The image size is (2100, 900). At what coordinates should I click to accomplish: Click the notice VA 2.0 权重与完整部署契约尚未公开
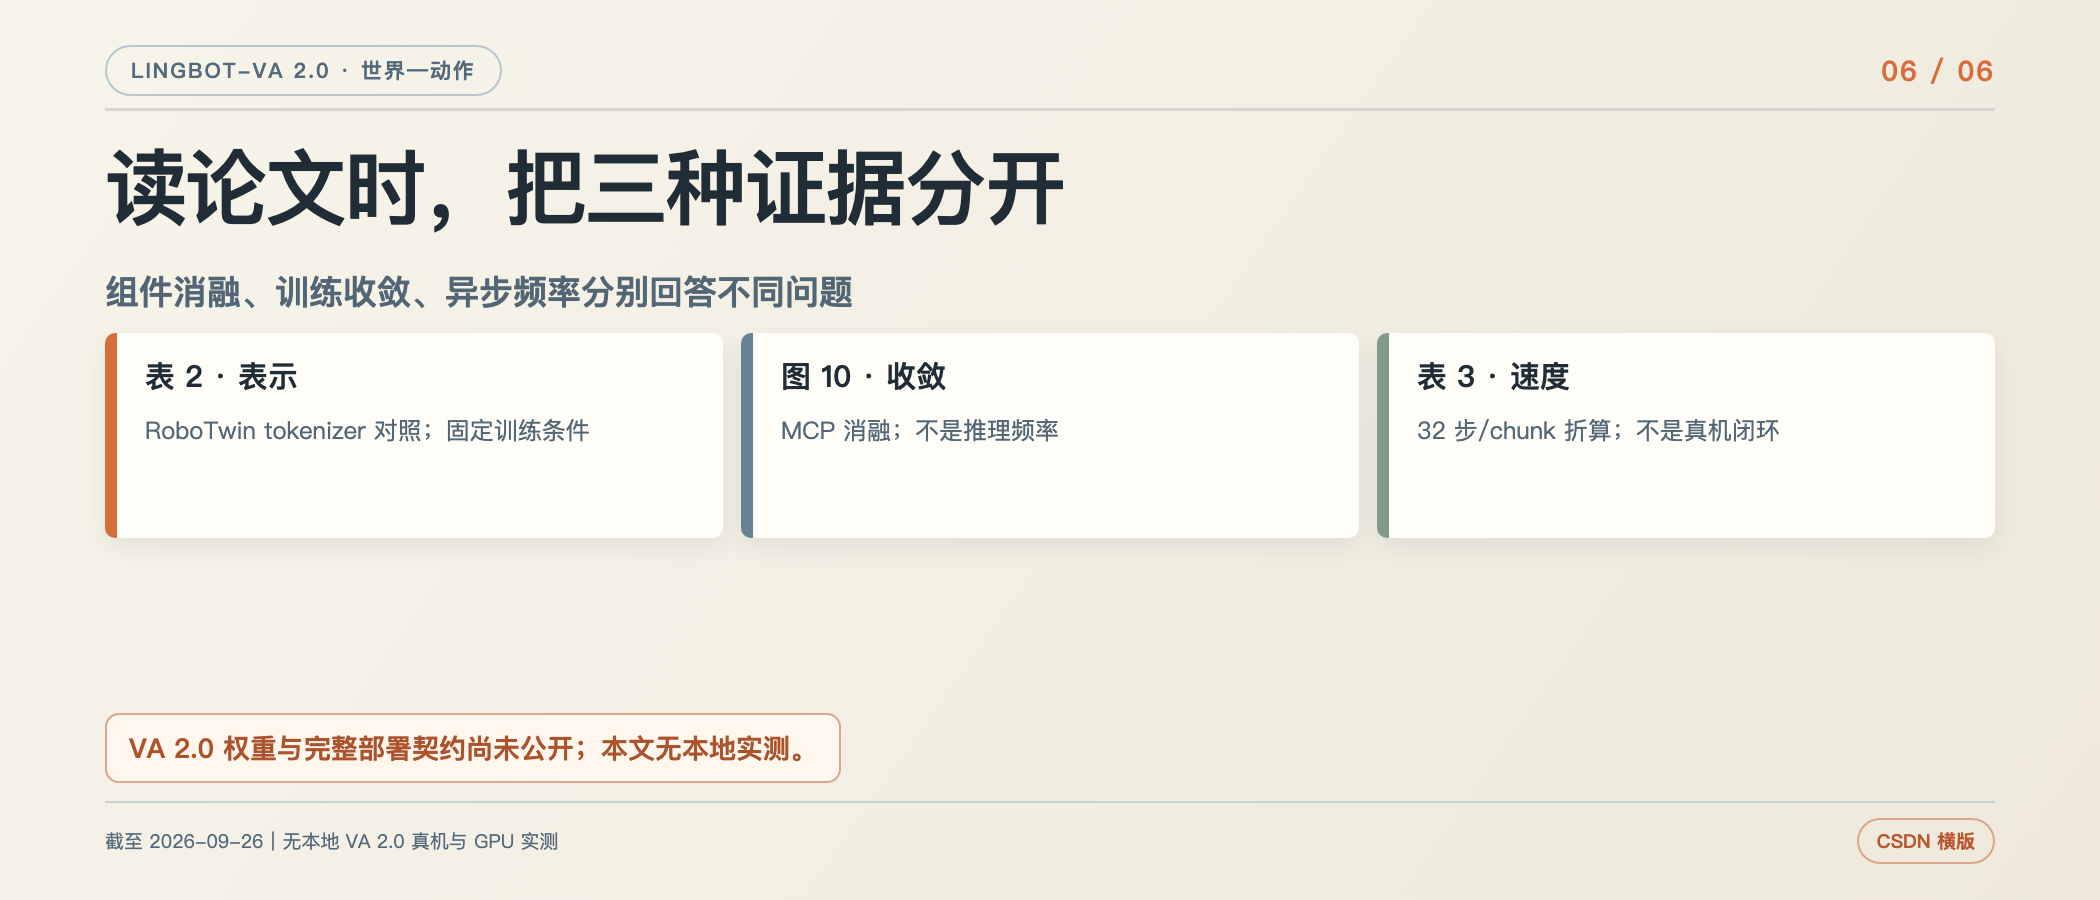click(x=473, y=748)
